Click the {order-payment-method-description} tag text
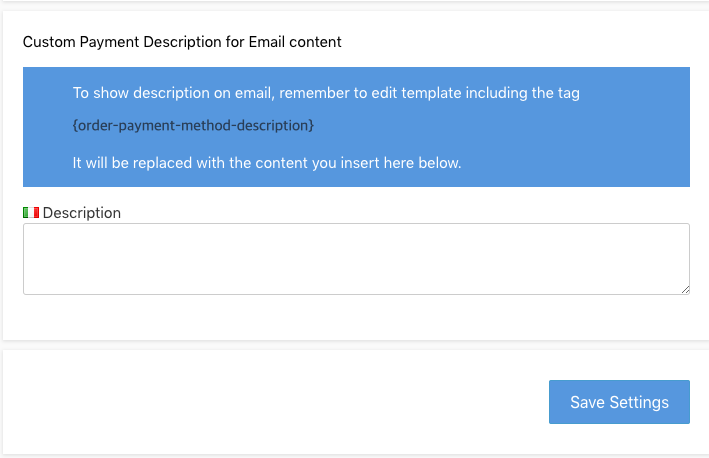Image resolution: width=709 pixels, height=458 pixels. click(x=193, y=125)
